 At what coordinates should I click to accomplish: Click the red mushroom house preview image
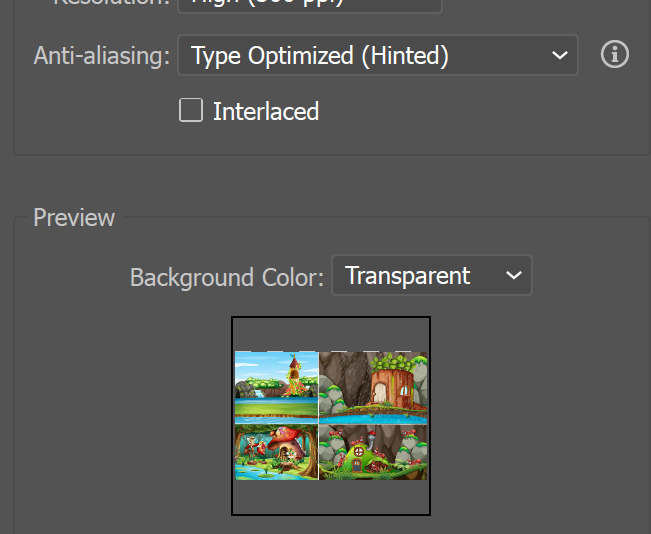276,450
